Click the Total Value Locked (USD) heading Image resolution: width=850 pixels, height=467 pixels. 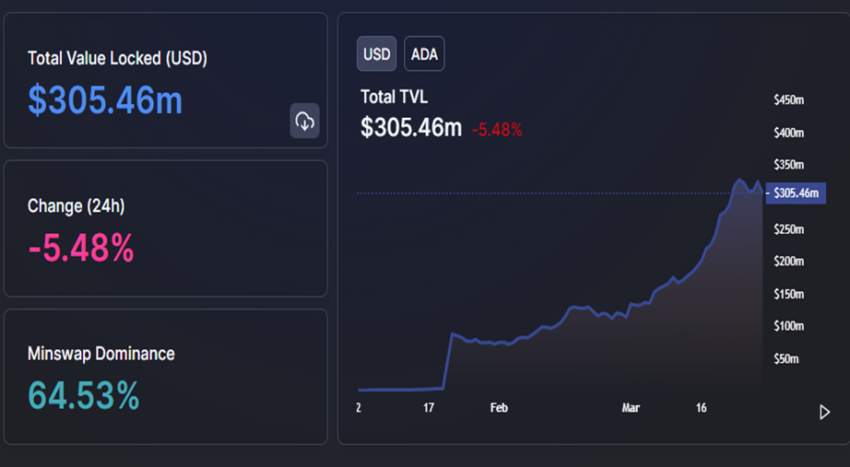pos(117,58)
